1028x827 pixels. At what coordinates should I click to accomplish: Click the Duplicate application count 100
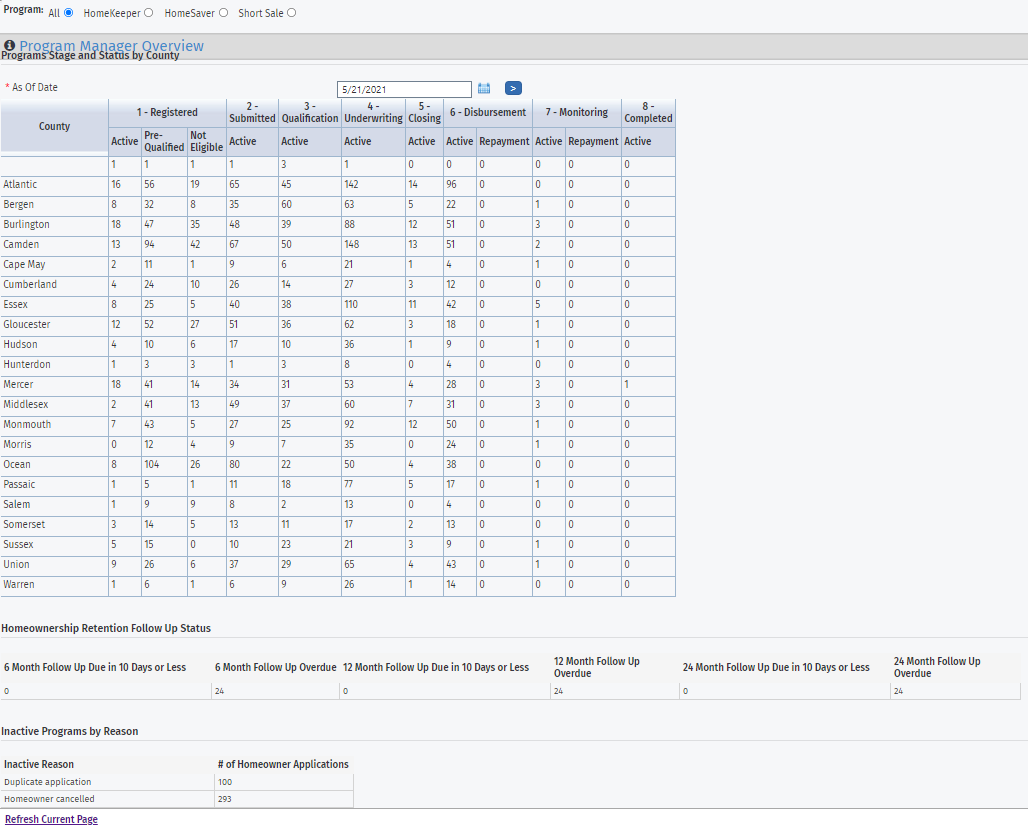click(x=225, y=782)
